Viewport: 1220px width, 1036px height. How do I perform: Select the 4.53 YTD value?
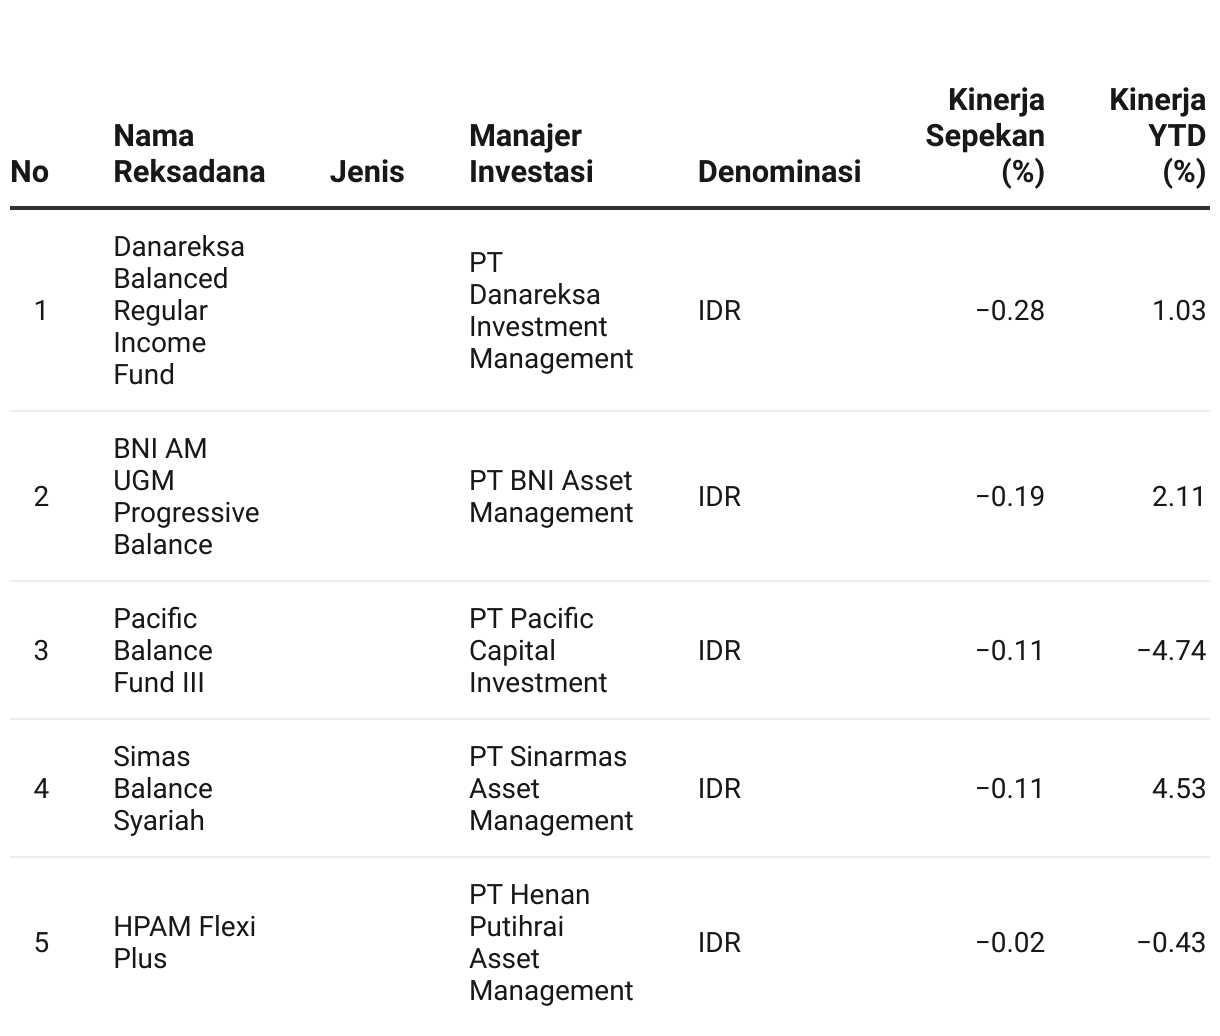1178,788
